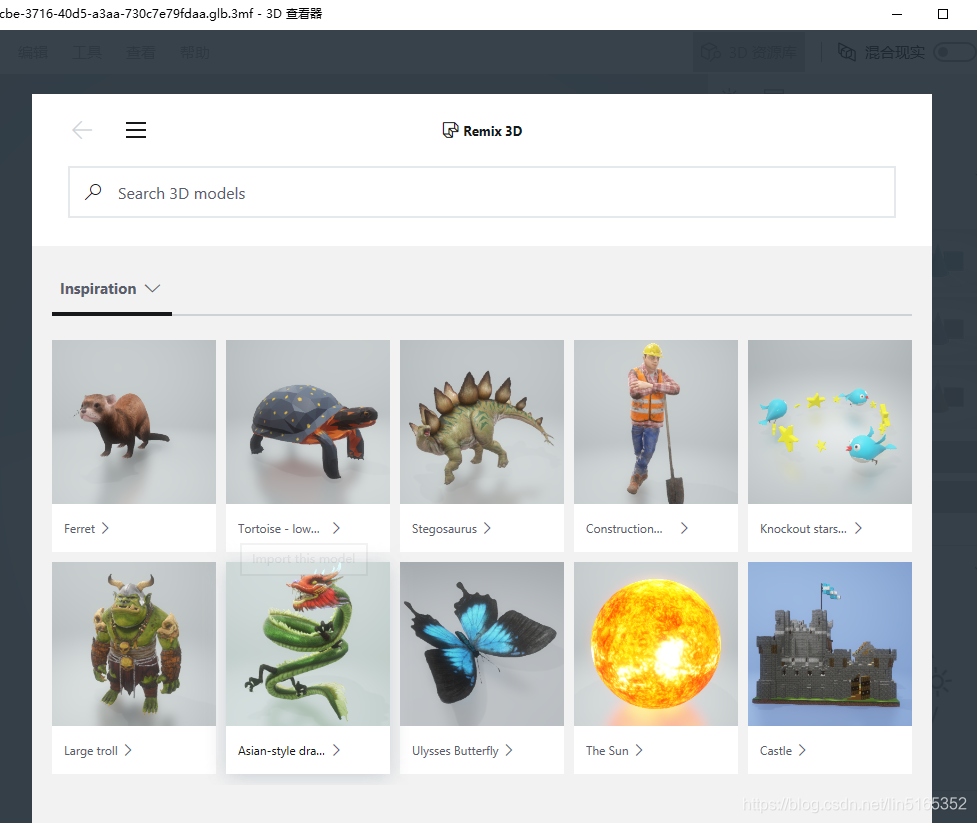Open the Castle model thumbnail
Image resolution: width=977 pixels, height=823 pixels.
tap(829, 644)
